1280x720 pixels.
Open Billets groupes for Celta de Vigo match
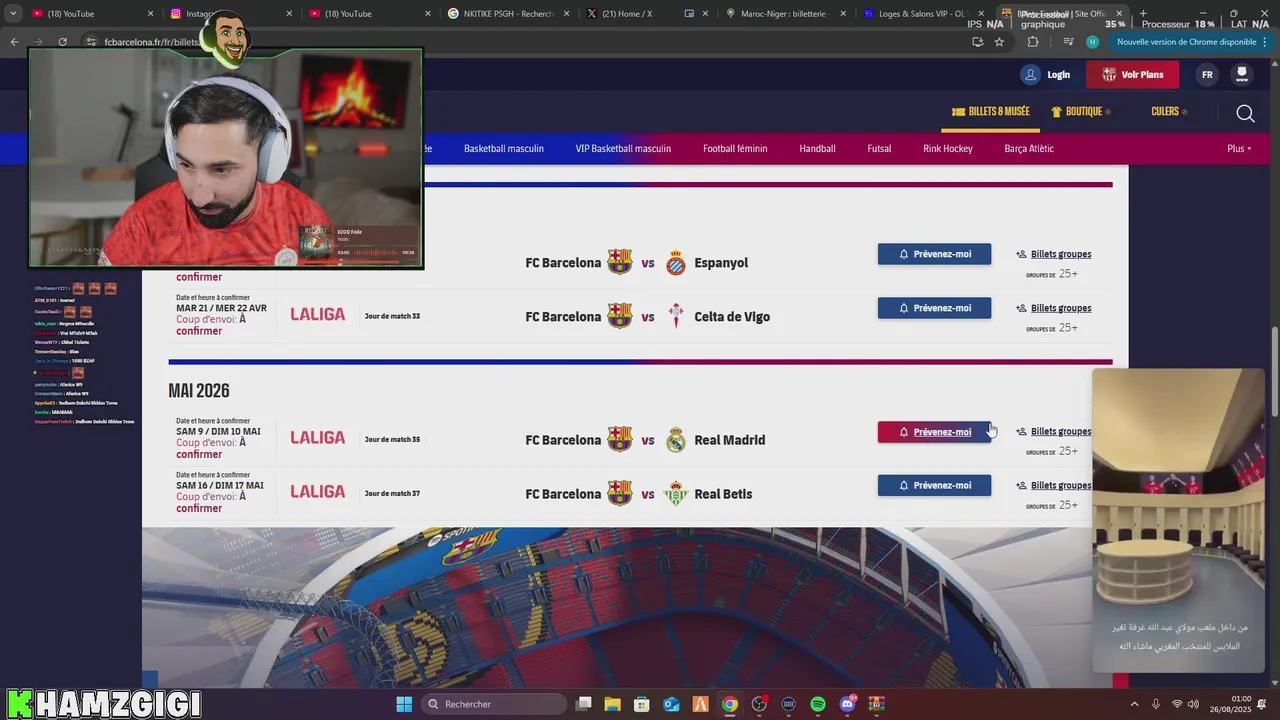1060,308
